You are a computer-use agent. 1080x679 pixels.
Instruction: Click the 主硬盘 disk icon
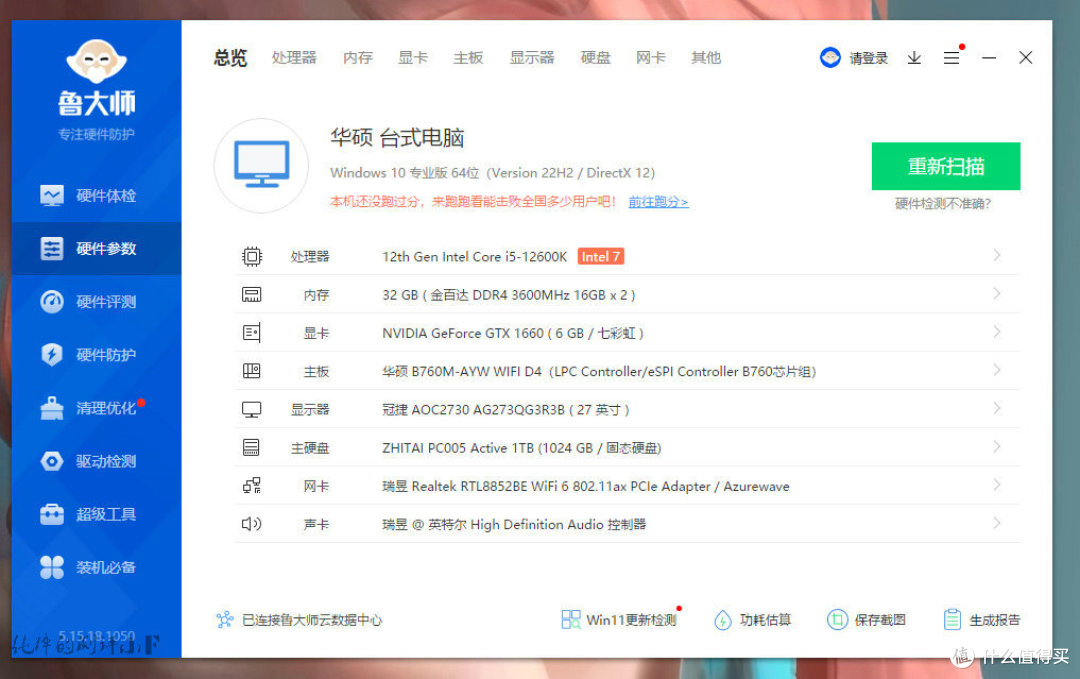[x=251, y=448]
